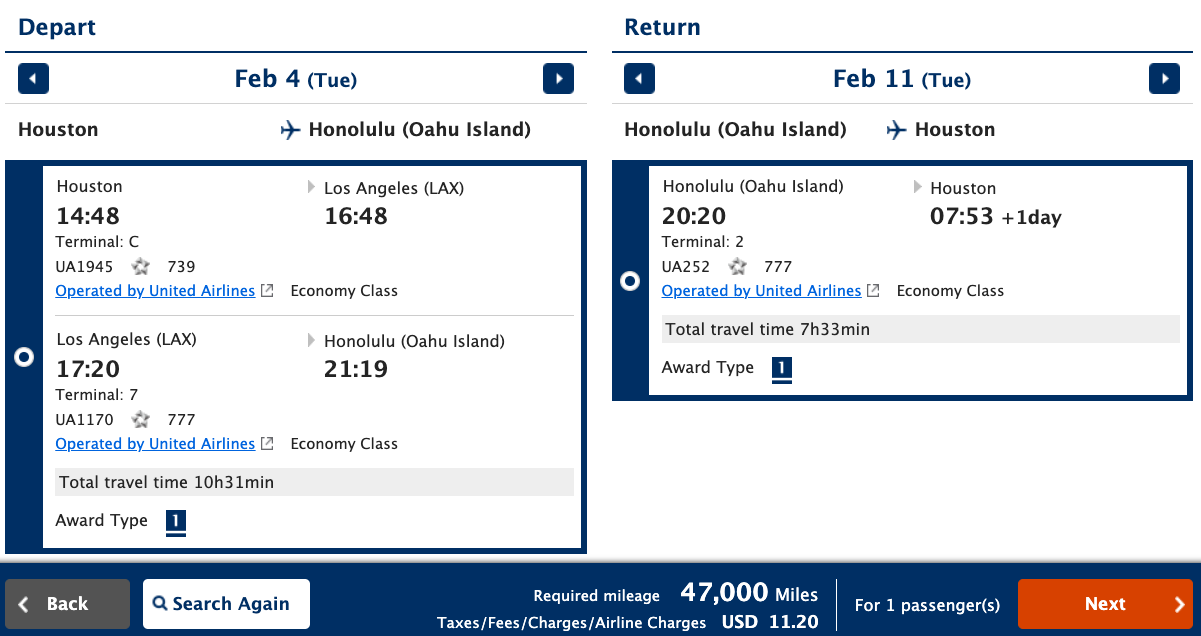Viewport: 1201px width, 636px height.
Task: Click return Award Type 1 badge
Action: point(782,368)
